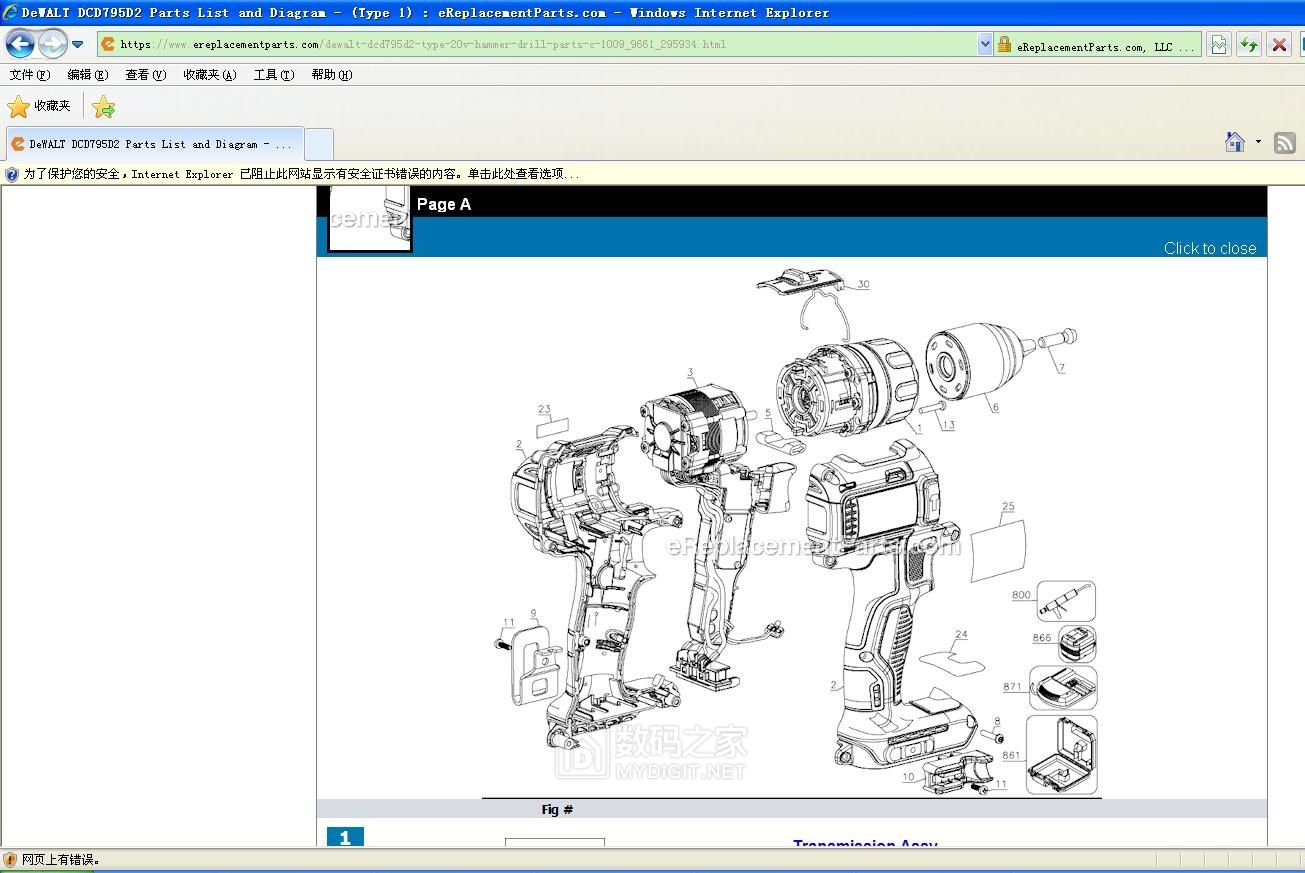This screenshot has height=873, width=1305.
Task: Click part number 9 label in diagram
Action: 533,614
